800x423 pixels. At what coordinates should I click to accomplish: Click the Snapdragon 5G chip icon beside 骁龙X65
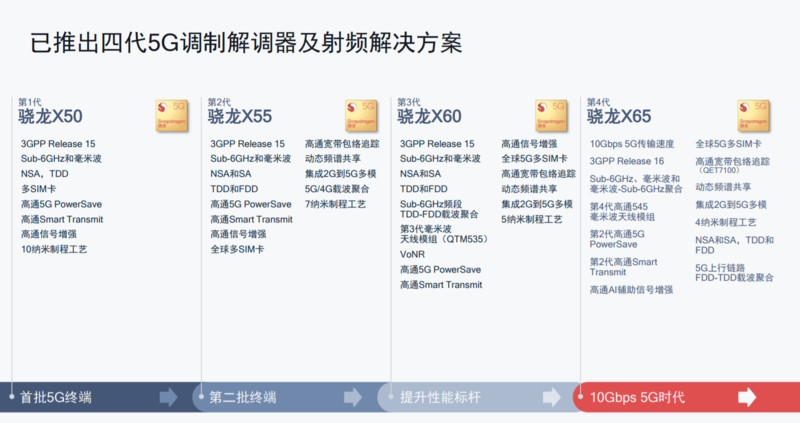pos(754,116)
